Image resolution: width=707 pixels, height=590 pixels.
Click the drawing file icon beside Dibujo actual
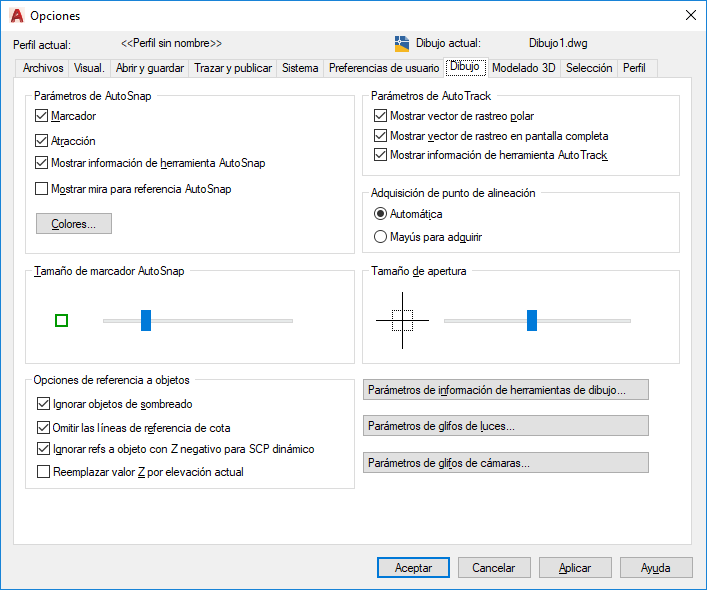point(402,44)
